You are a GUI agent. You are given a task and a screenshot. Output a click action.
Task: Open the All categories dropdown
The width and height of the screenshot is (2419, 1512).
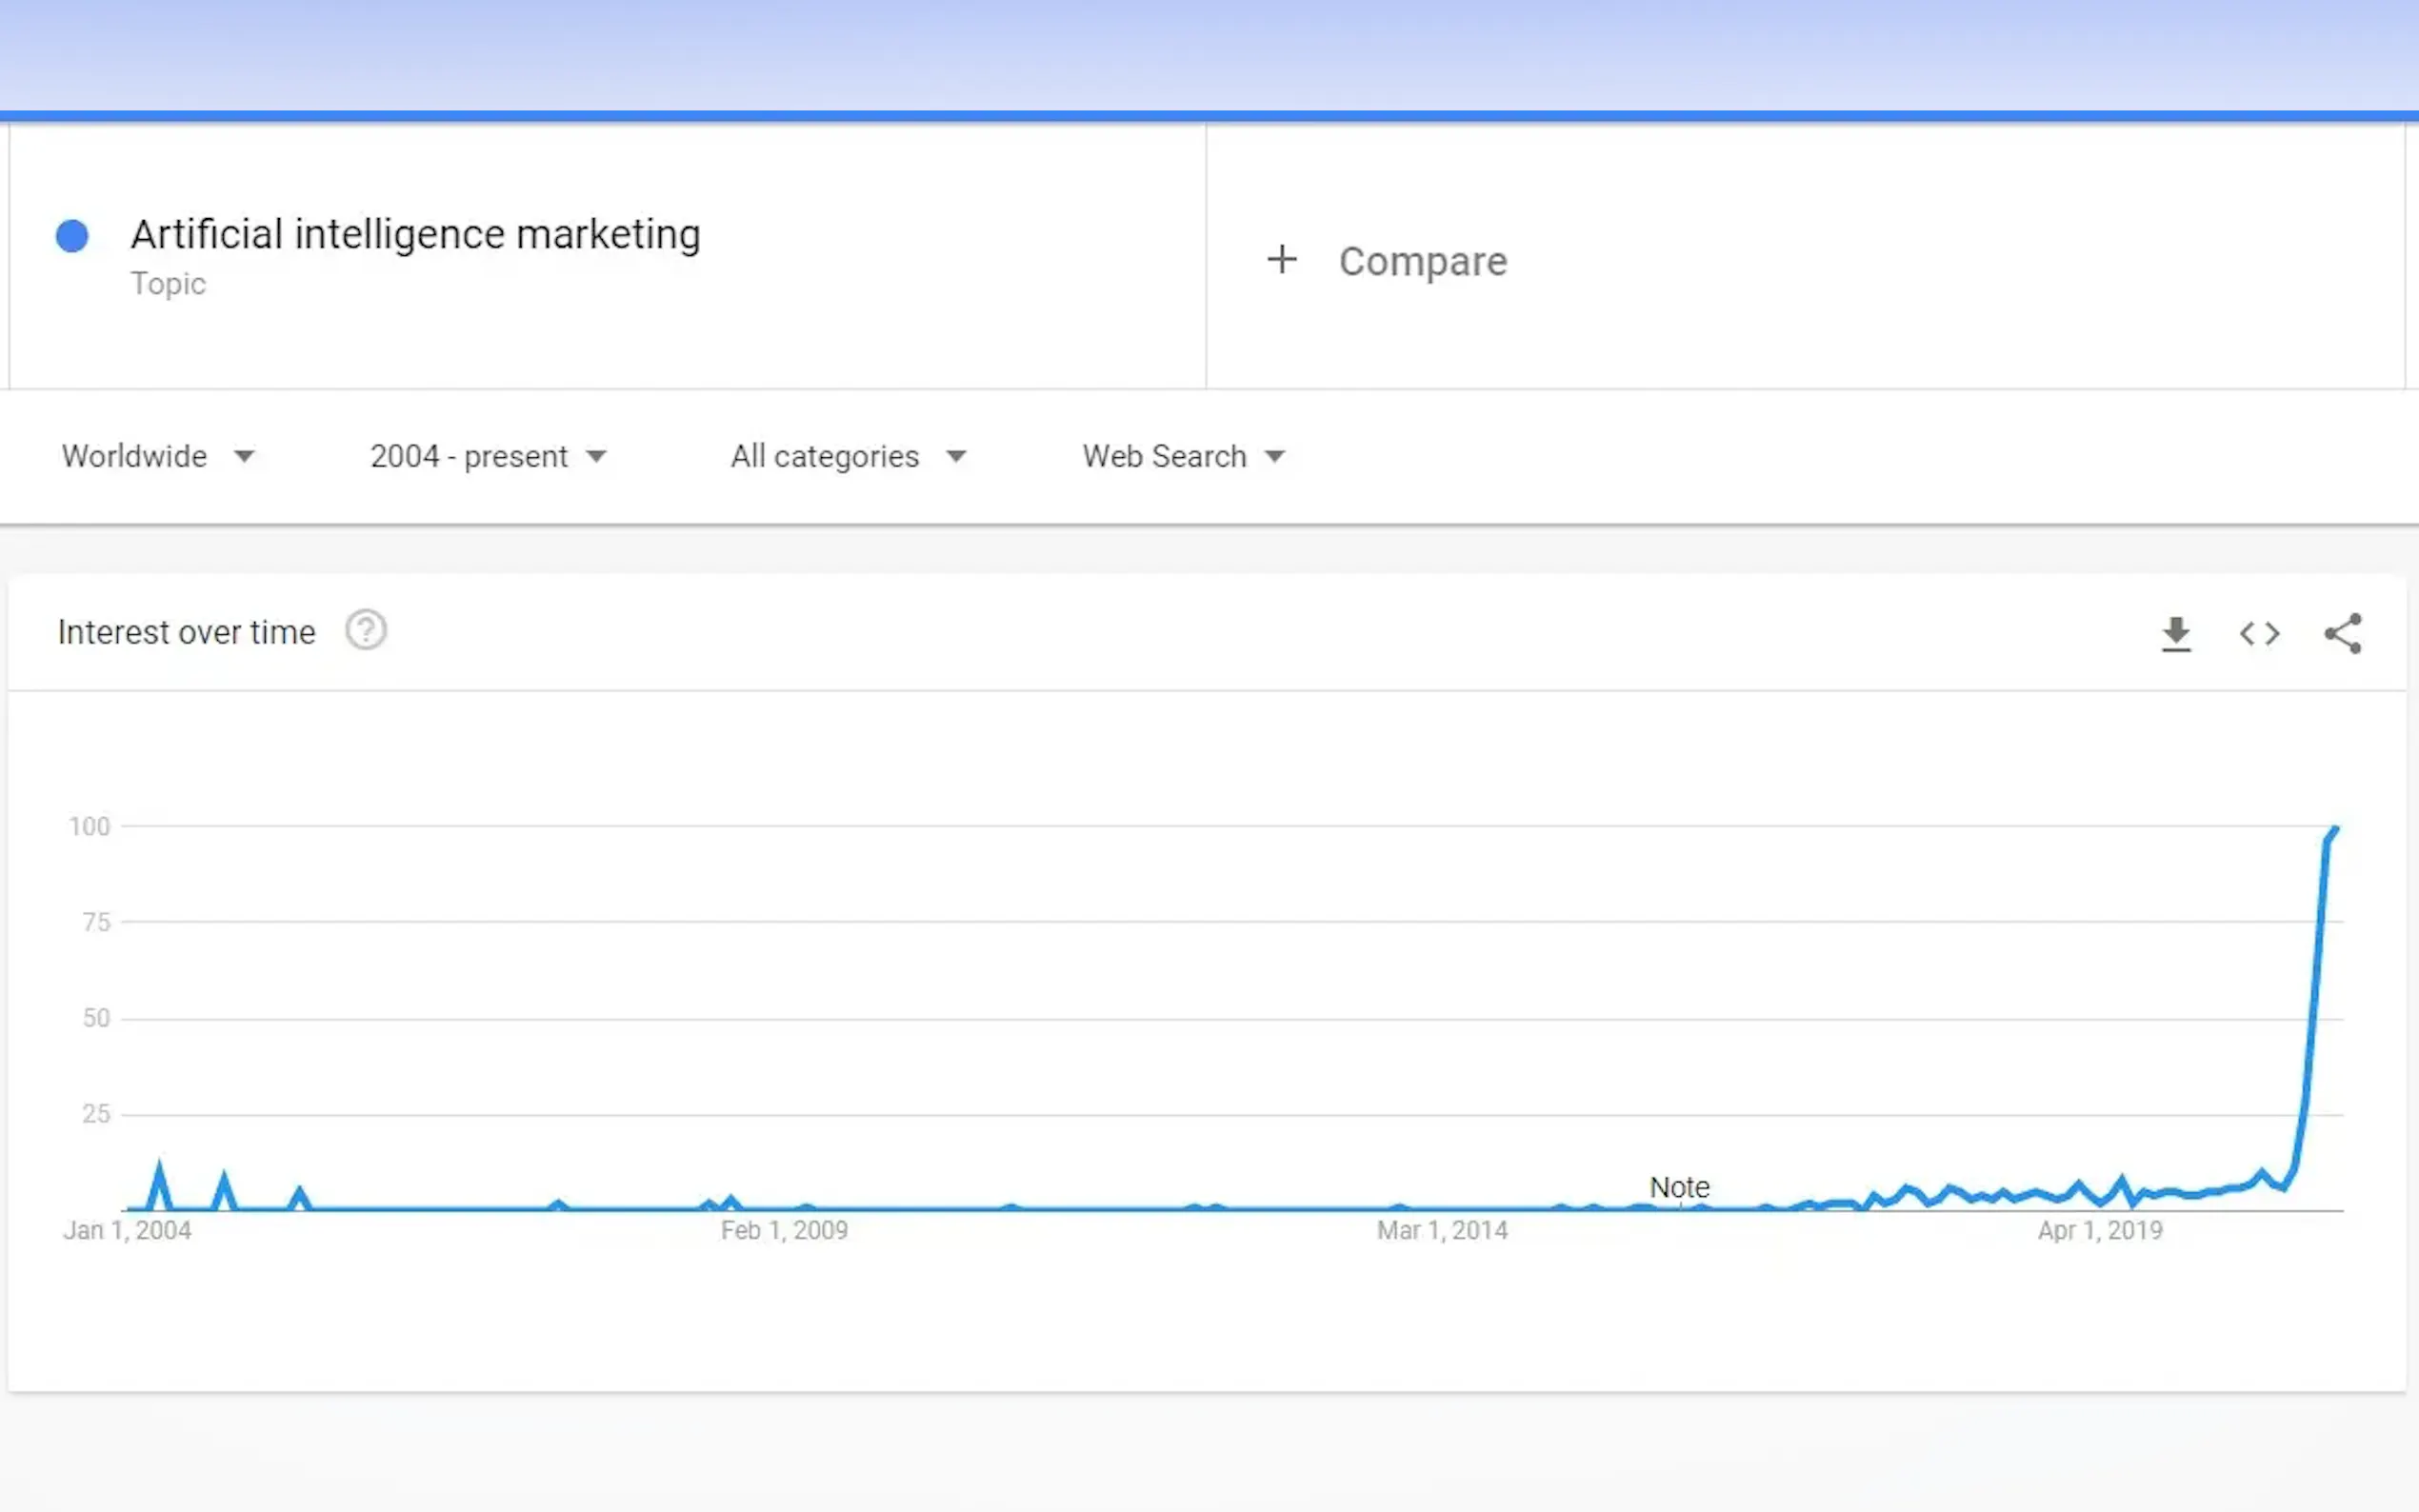pos(848,457)
